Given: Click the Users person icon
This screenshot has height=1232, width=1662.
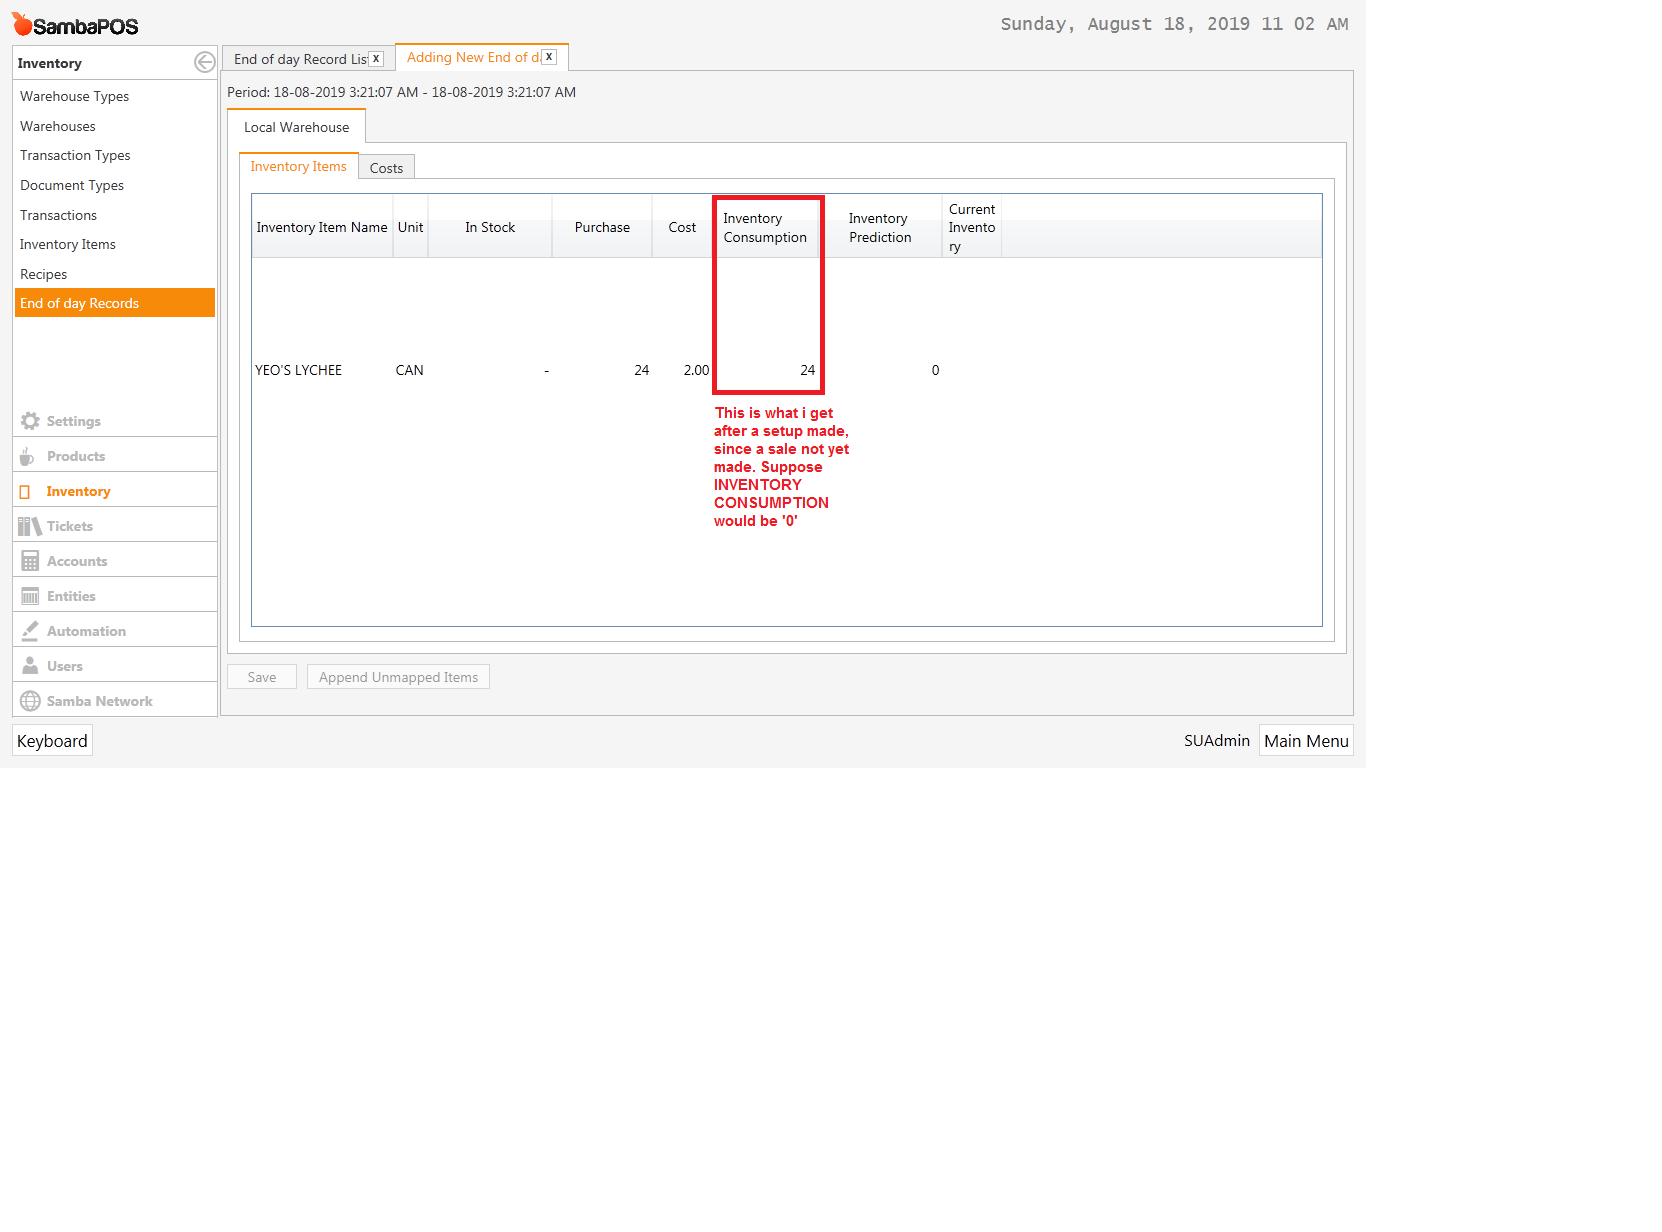Looking at the screenshot, I should [28, 665].
